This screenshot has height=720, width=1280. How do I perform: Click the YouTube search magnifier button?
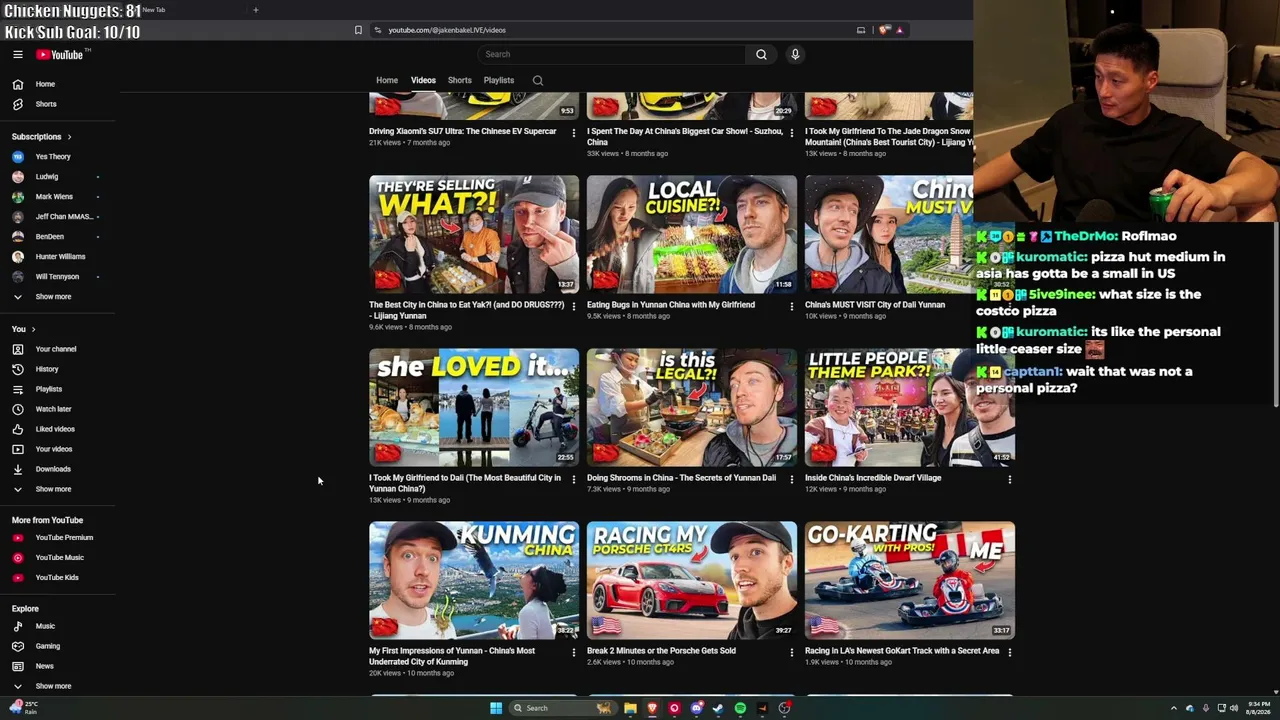click(761, 55)
